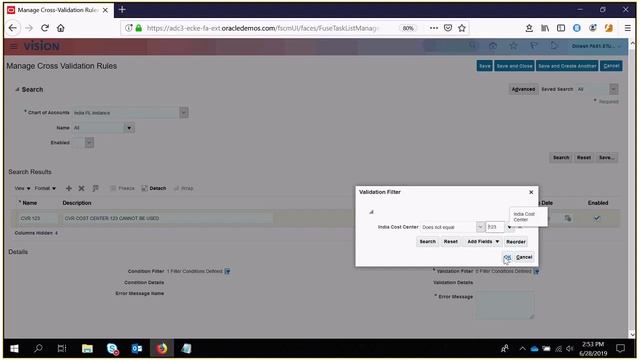
Task: Click the rule description field
Action: 167,218
